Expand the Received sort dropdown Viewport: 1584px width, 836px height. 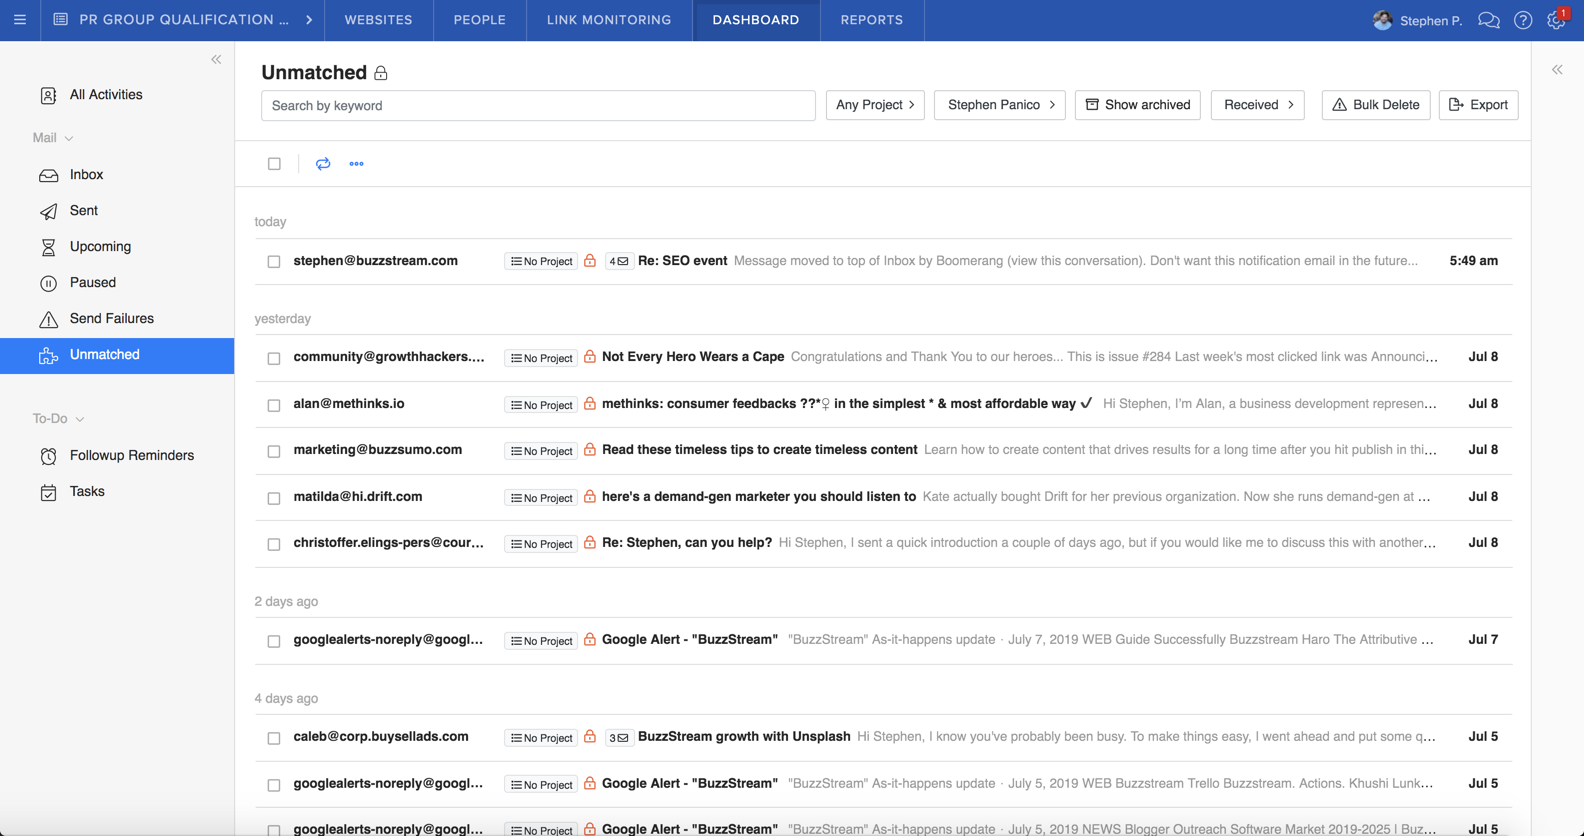1257,105
